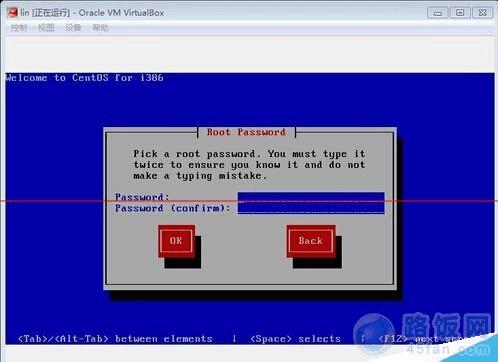This screenshot has height=362, width=498.
Task: Open the 设备 menu
Action: coord(73,28)
